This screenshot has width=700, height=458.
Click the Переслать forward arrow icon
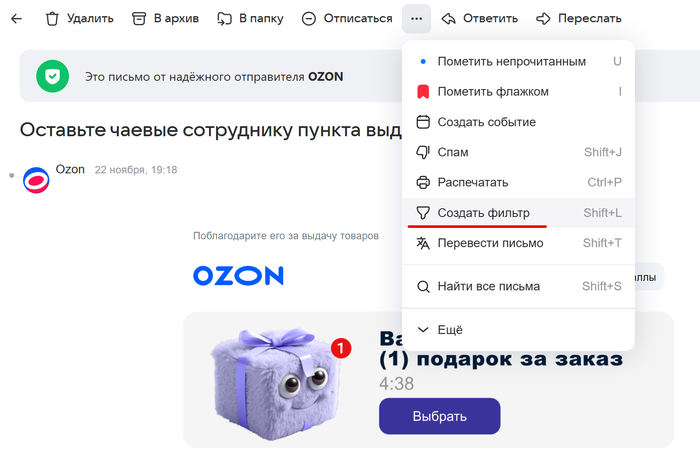[544, 18]
